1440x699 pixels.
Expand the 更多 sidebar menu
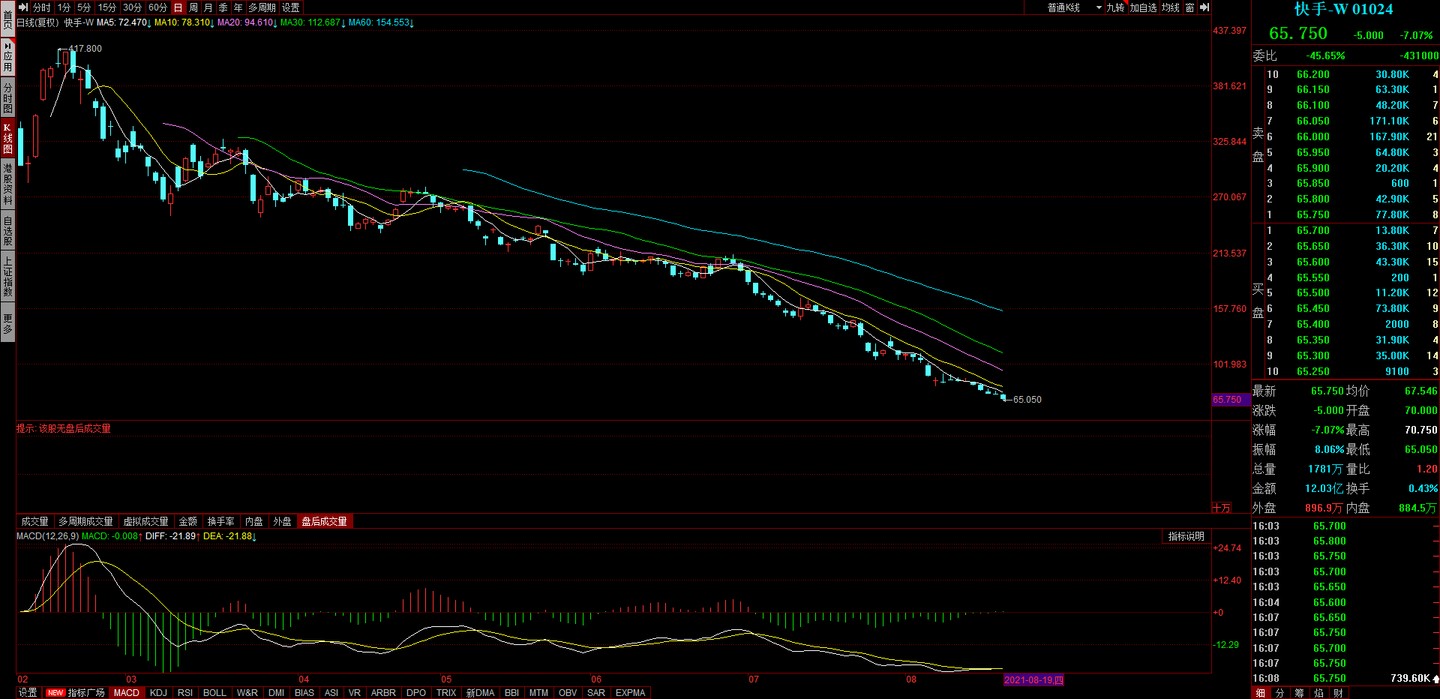point(7,324)
